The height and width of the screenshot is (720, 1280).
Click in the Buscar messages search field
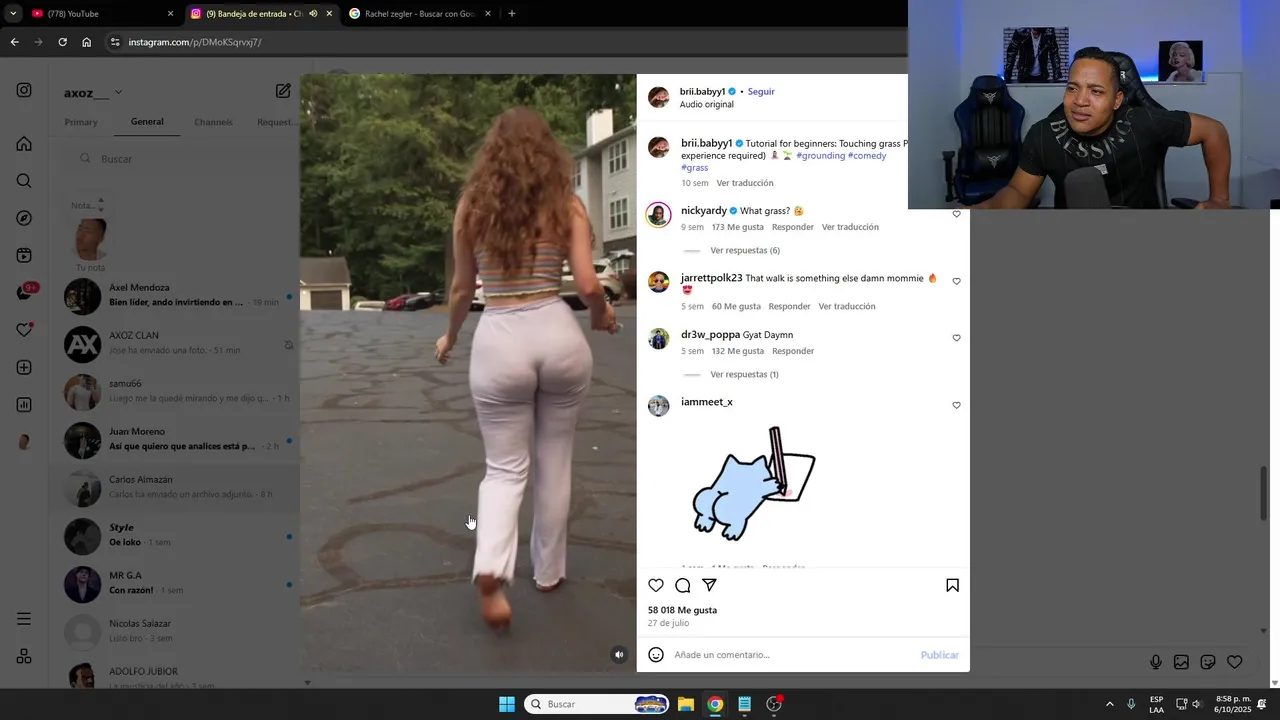coord(176,159)
